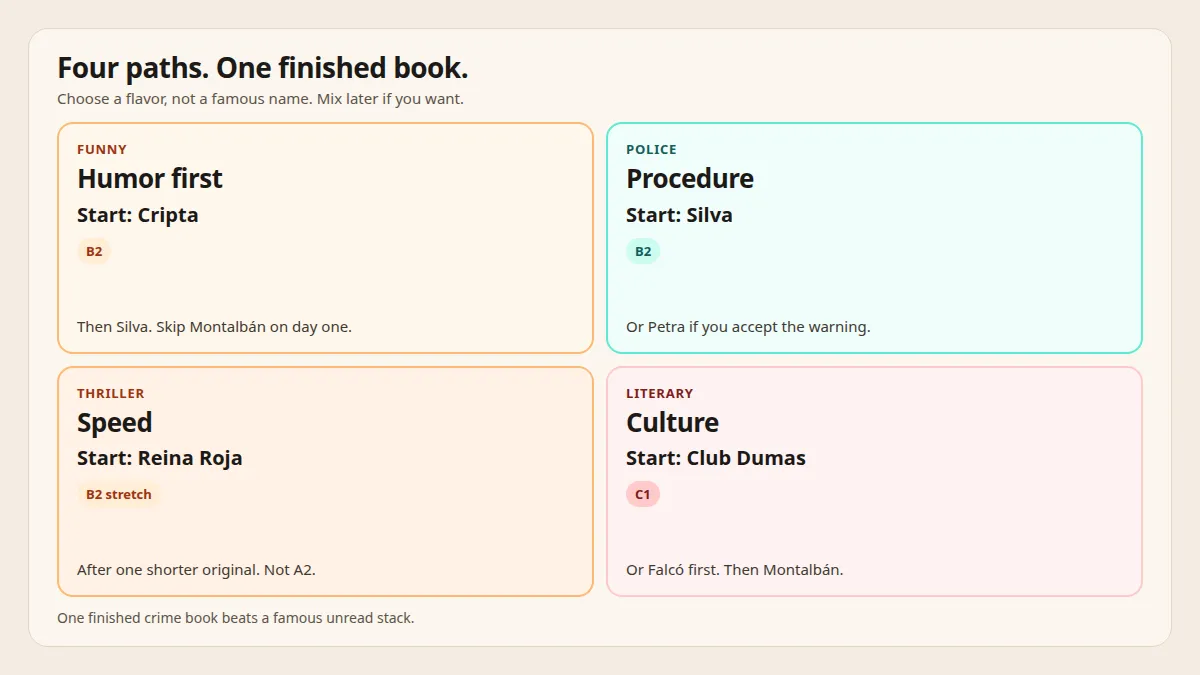
Task: Select the Start: Reina Roja text
Action: (160, 458)
